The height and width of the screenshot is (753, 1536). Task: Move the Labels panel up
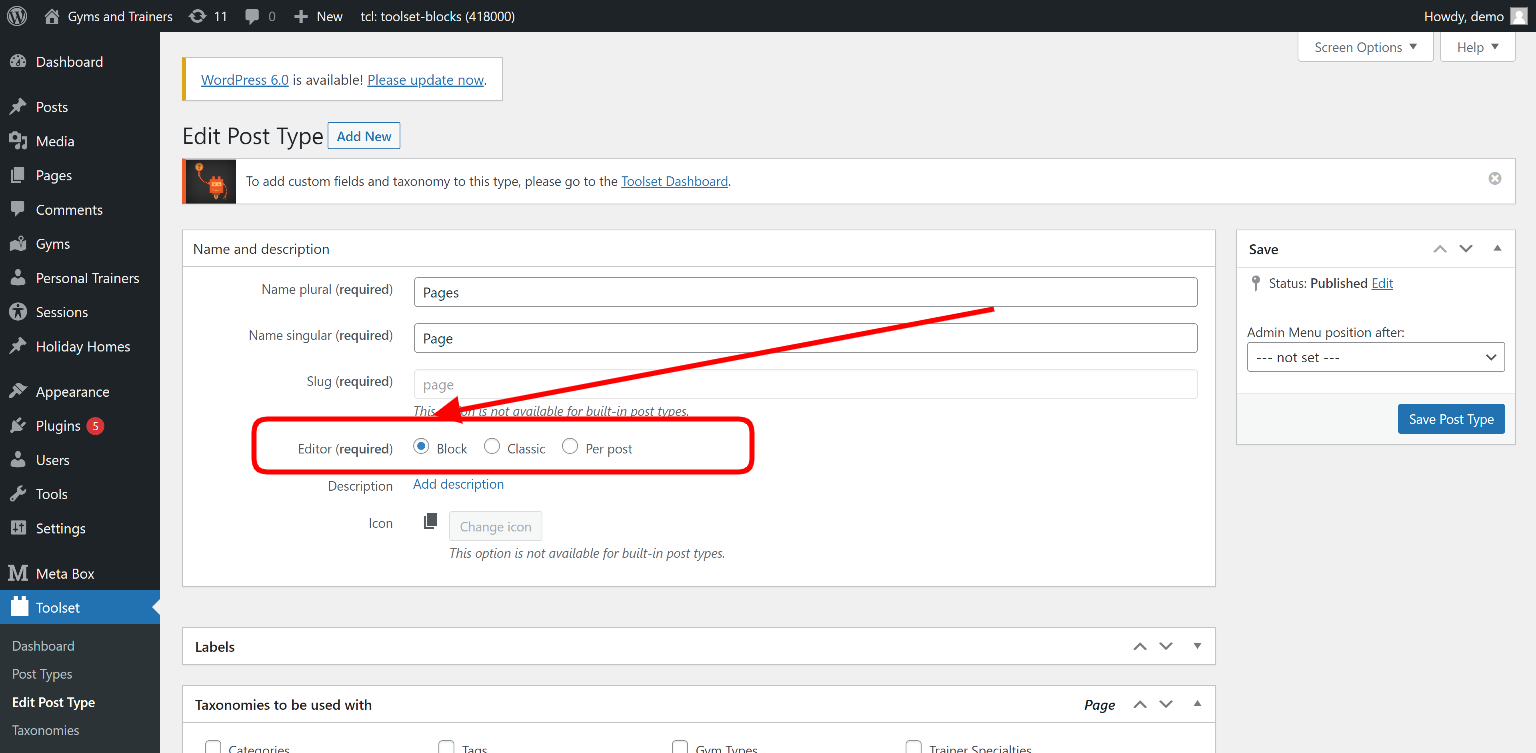pyautogui.click(x=1140, y=646)
